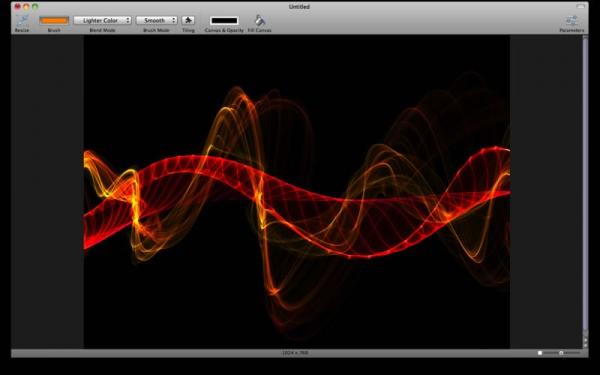The height and width of the screenshot is (375, 600).
Task: Toggle the Tiling button
Action: point(188,20)
